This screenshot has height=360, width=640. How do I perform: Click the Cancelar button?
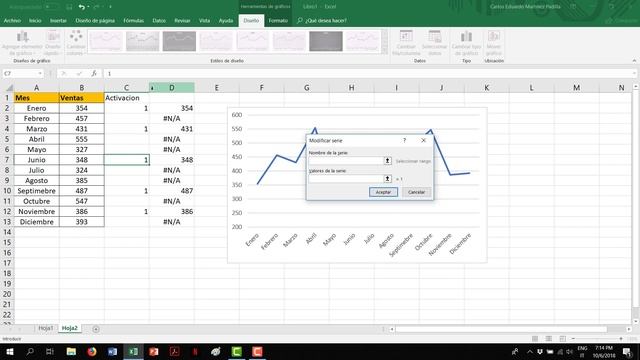(416, 192)
